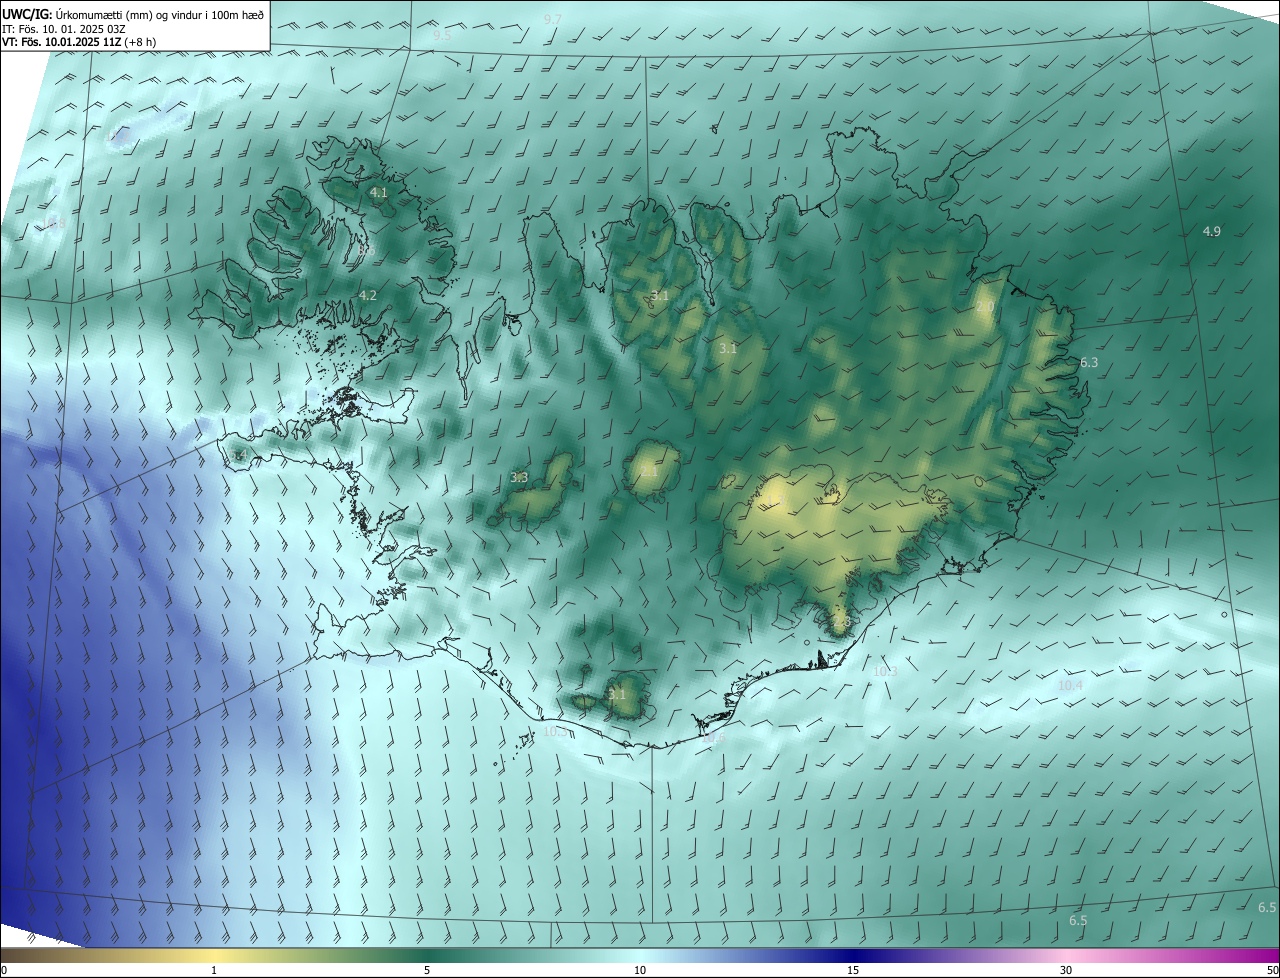Click the colorbar tick label 1

[x=214, y=970]
